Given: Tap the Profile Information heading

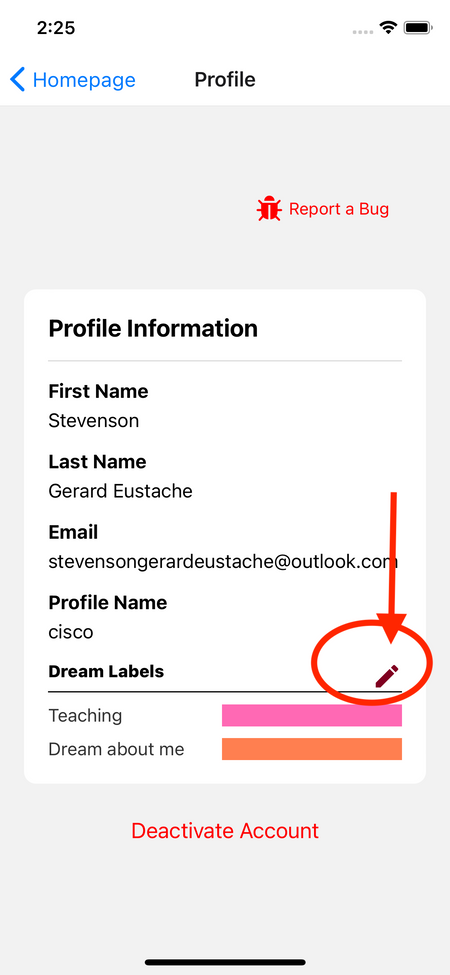Looking at the screenshot, I should coord(153,328).
